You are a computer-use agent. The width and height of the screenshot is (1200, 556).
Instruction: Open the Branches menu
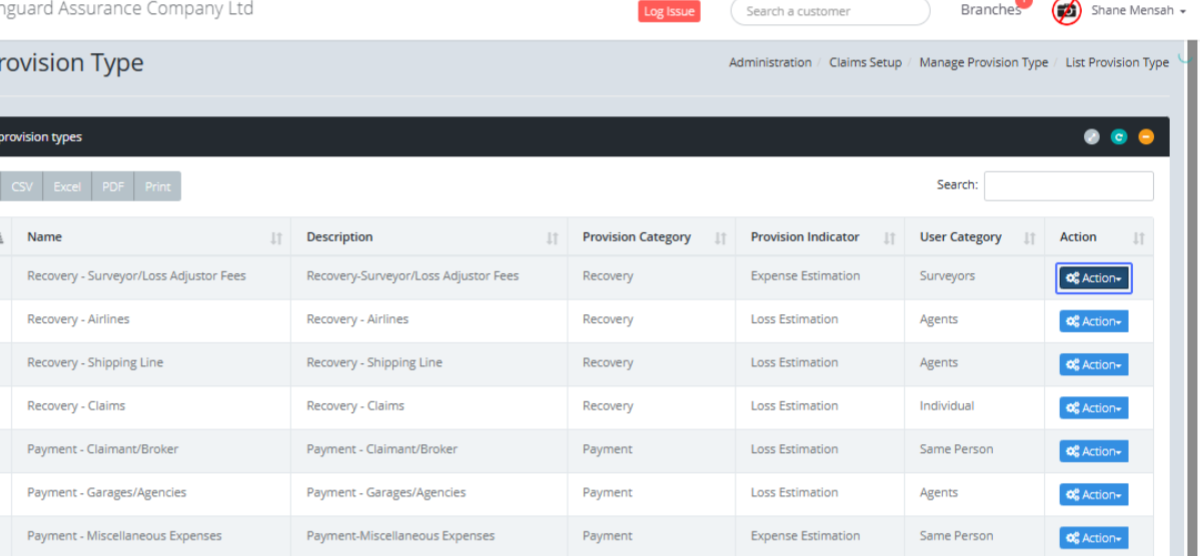(x=990, y=11)
